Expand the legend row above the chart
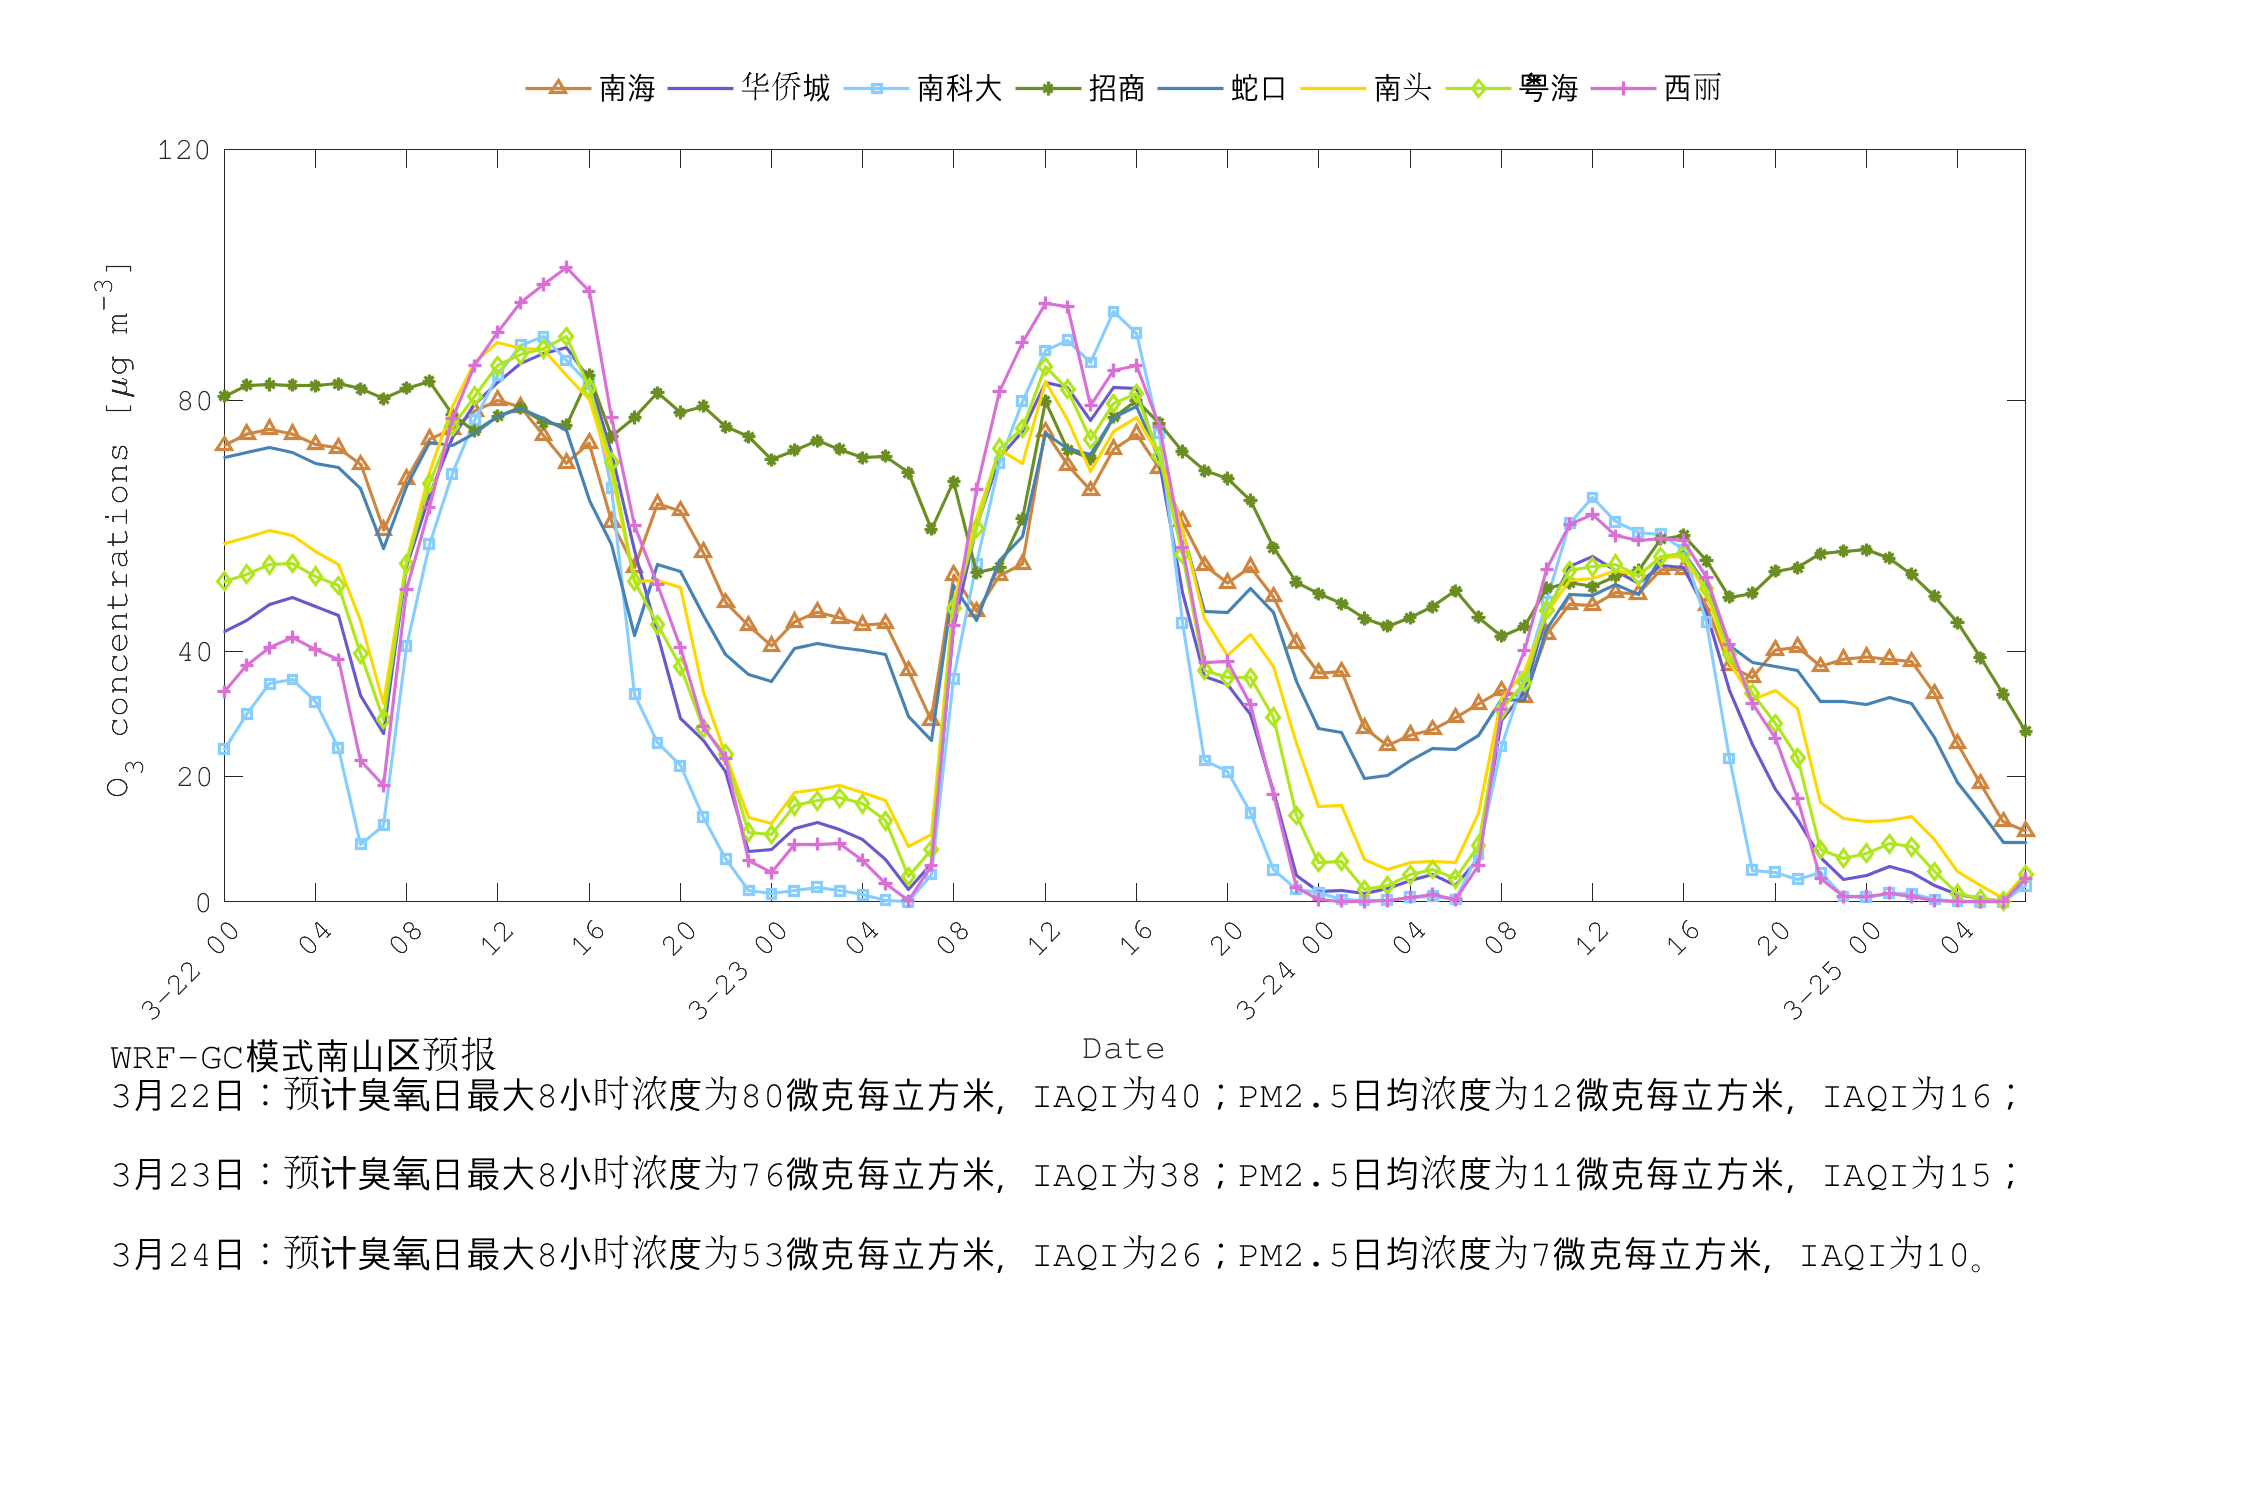 click(x=1120, y=88)
